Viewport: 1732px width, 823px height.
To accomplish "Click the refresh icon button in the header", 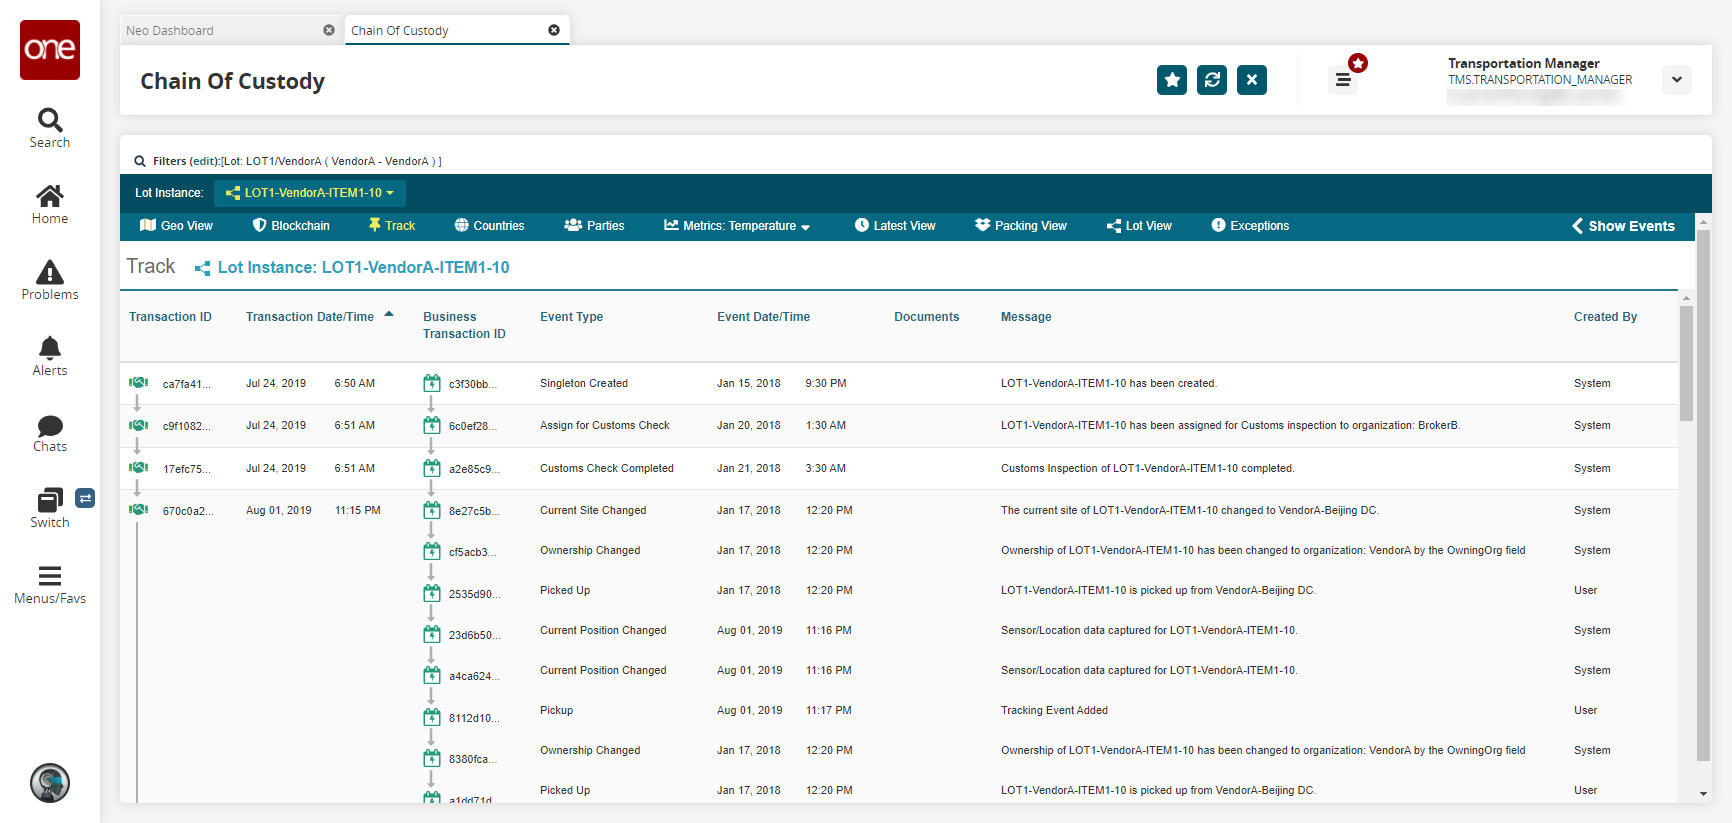I will point(1212,80).
